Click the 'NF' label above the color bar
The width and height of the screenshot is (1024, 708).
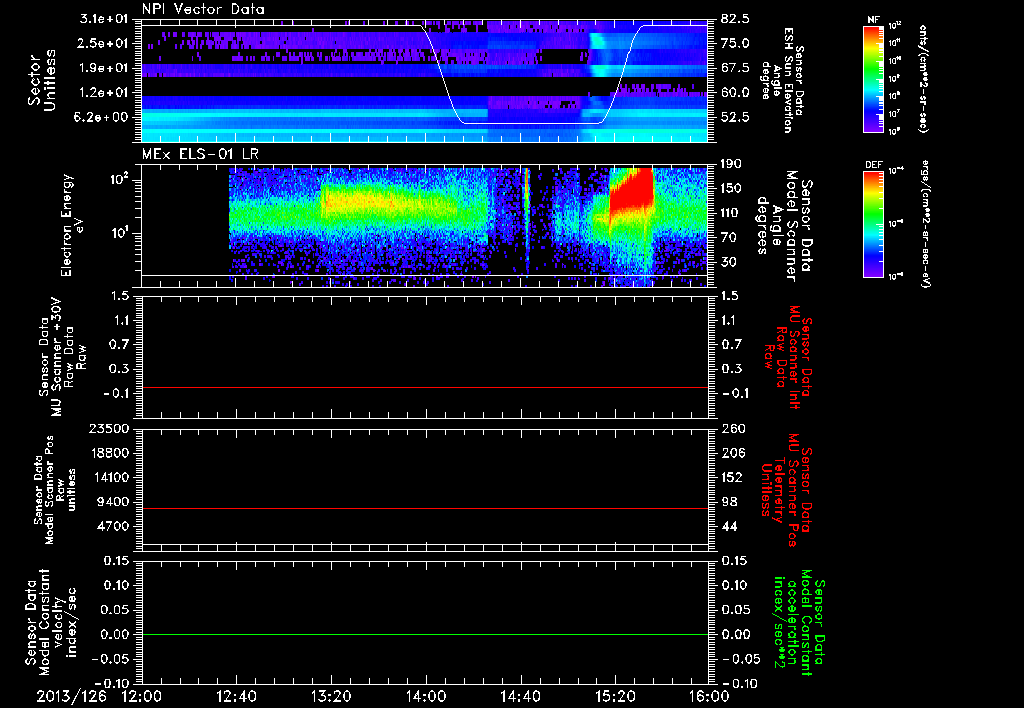point(873,20)
